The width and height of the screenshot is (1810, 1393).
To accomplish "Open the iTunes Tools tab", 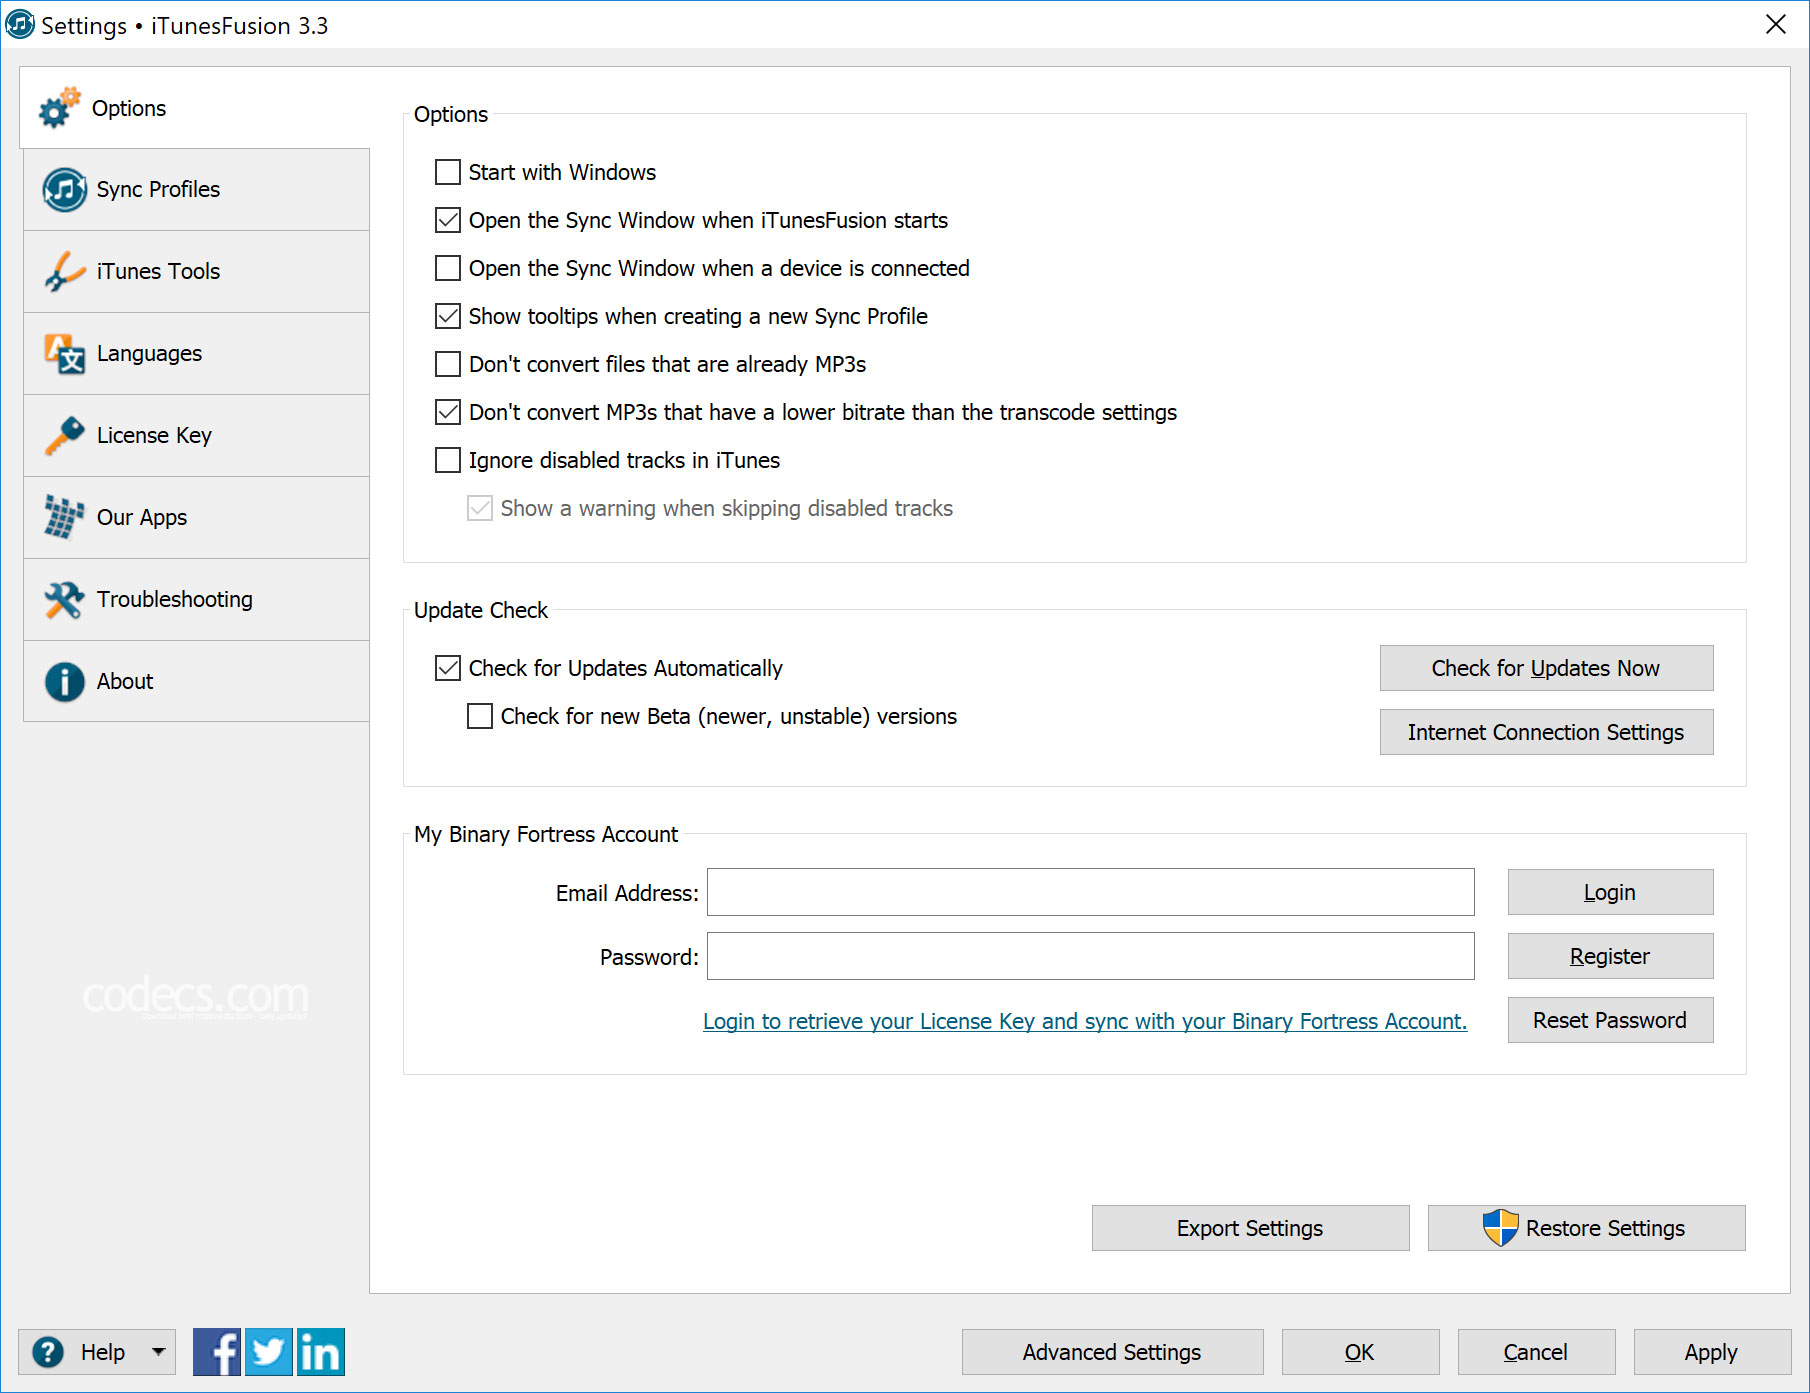I will coord(196,272).
